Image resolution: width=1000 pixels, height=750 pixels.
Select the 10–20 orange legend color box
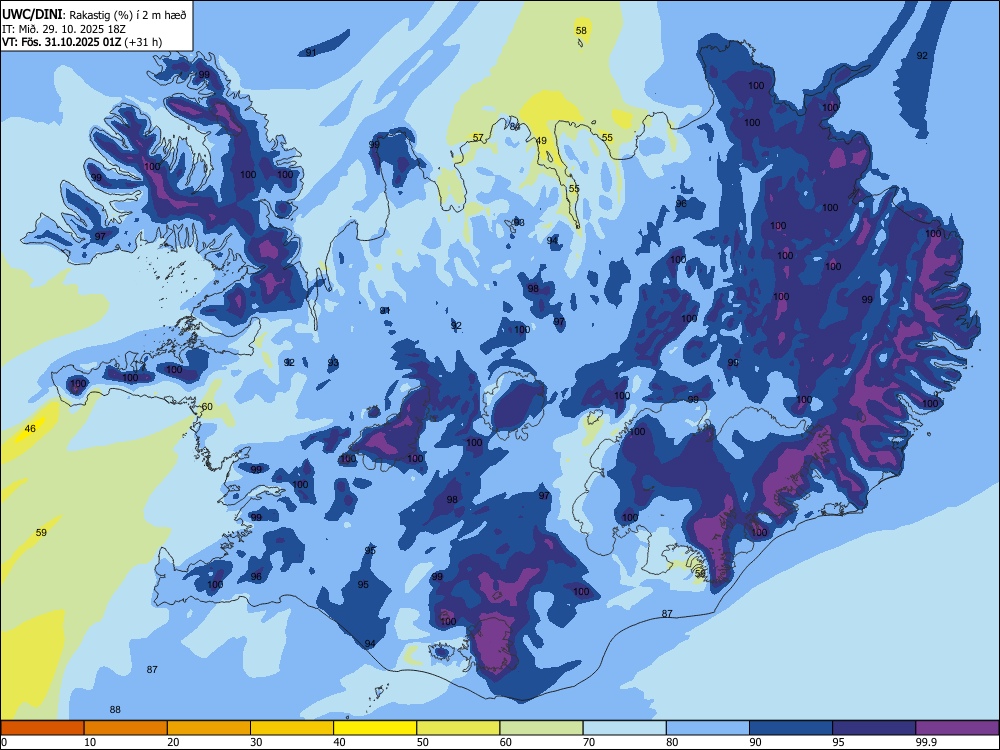pos(126,728)
